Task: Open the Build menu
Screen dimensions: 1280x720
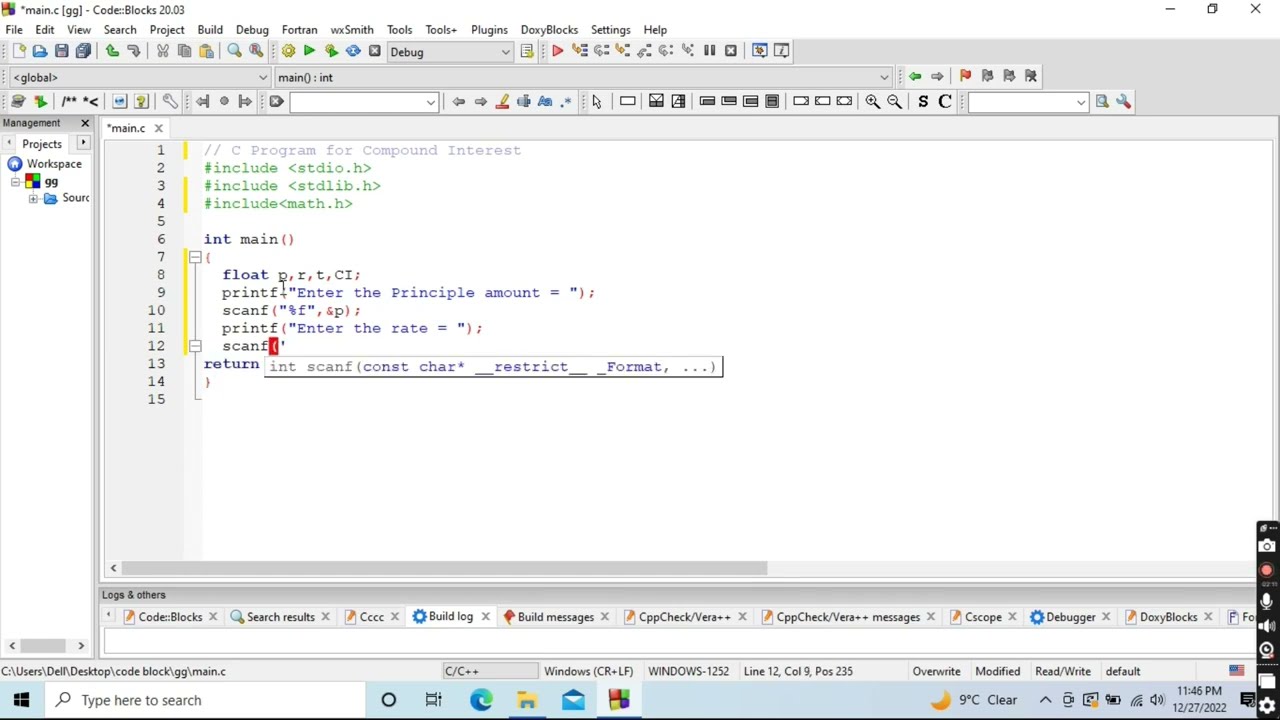Action: 210,29
